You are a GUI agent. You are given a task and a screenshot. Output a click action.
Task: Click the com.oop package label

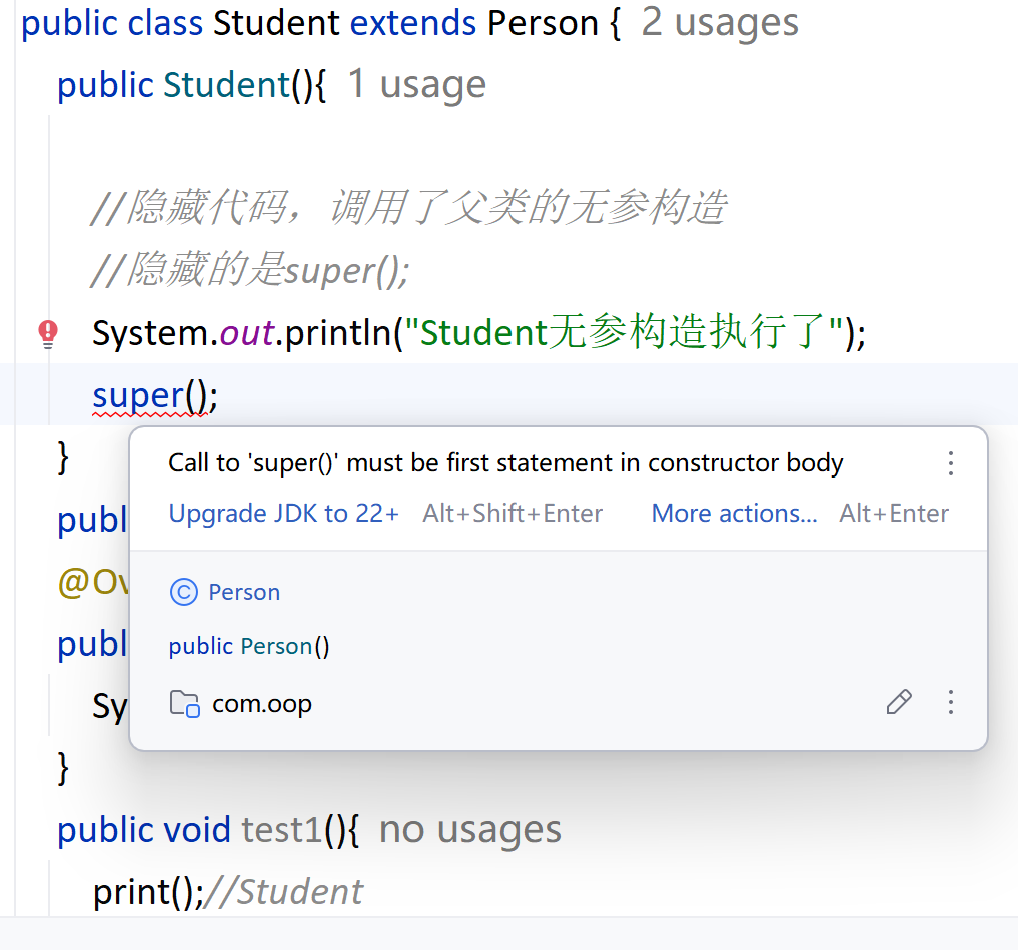point(262,704)
